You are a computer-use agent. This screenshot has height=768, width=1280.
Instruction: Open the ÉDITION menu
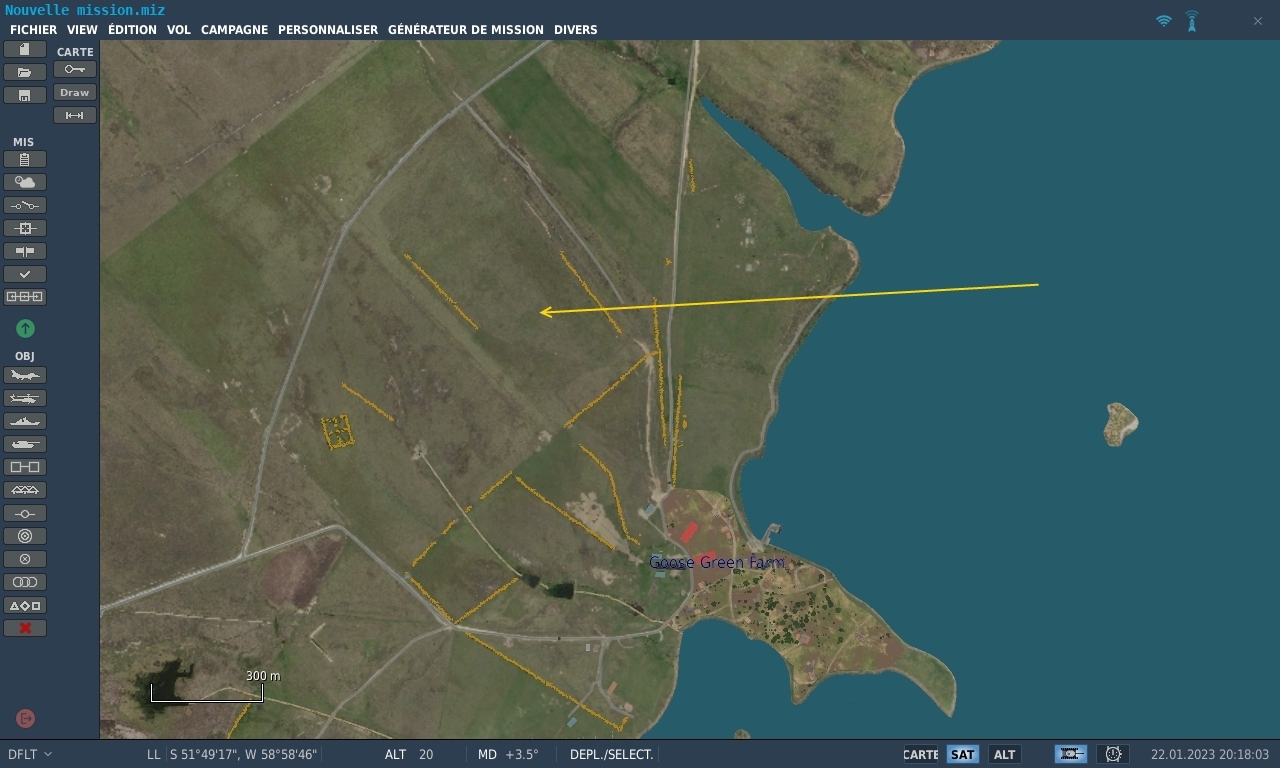(x=132, y=30)
